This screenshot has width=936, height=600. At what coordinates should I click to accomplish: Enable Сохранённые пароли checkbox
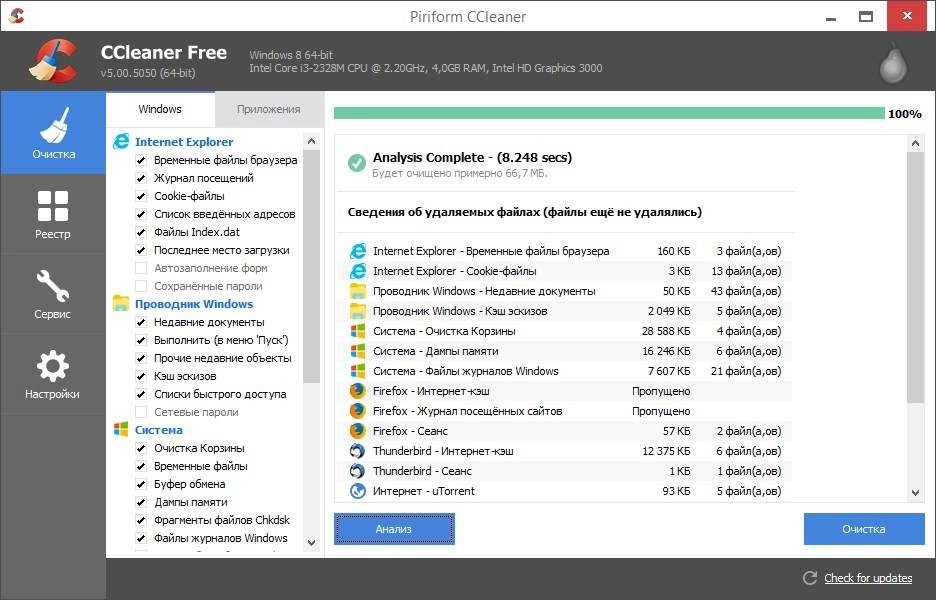pyautogui.click(x=141, y=286)
